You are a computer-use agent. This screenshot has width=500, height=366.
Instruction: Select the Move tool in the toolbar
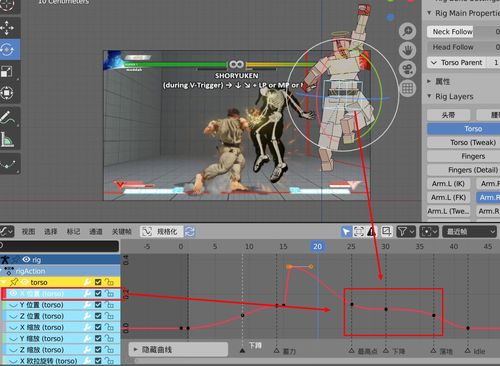tap(7, 28)
